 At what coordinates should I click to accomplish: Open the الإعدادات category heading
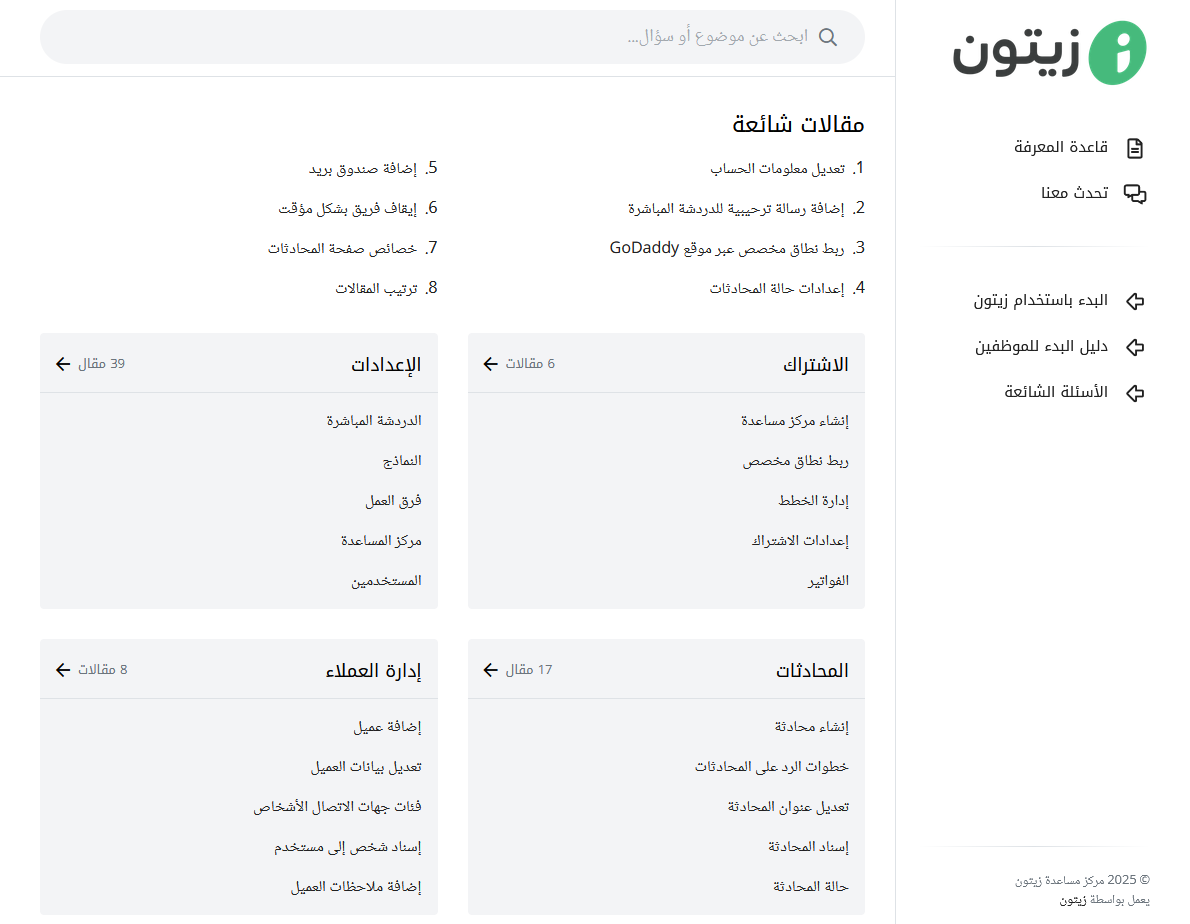coord(386,365)
